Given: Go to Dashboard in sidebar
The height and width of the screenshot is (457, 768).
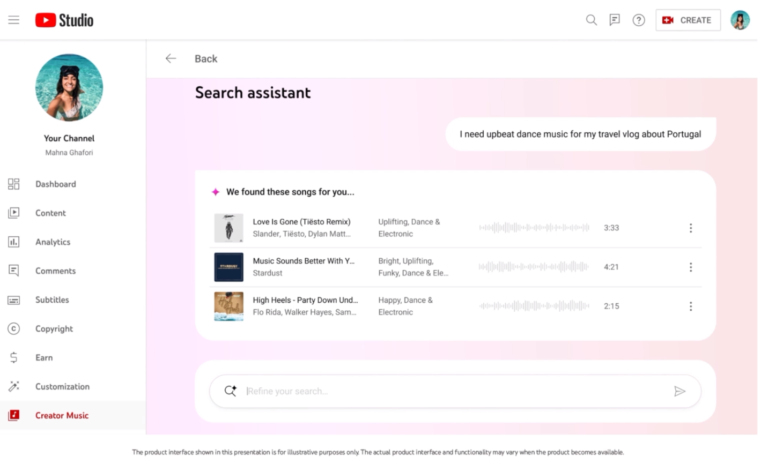Looking at the screenshot, I should [55, 184].
